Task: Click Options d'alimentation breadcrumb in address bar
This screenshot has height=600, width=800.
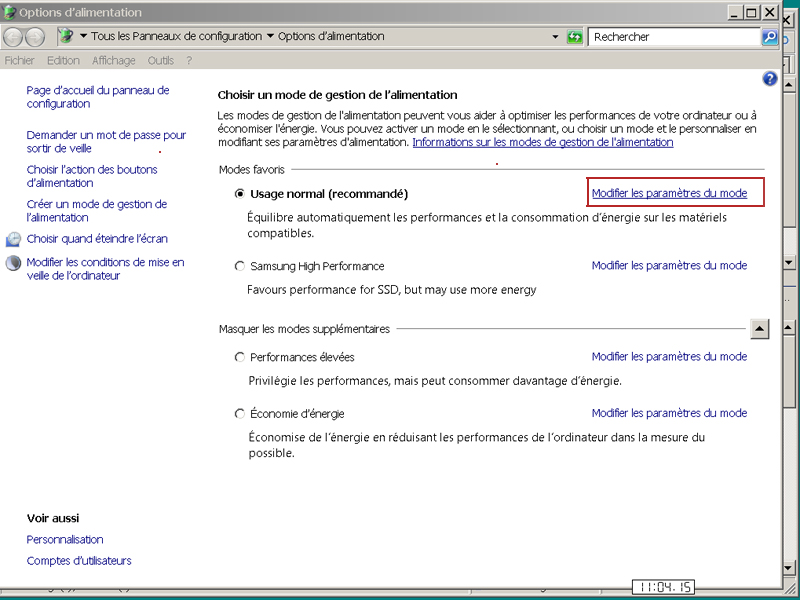Action: [331, 36]
